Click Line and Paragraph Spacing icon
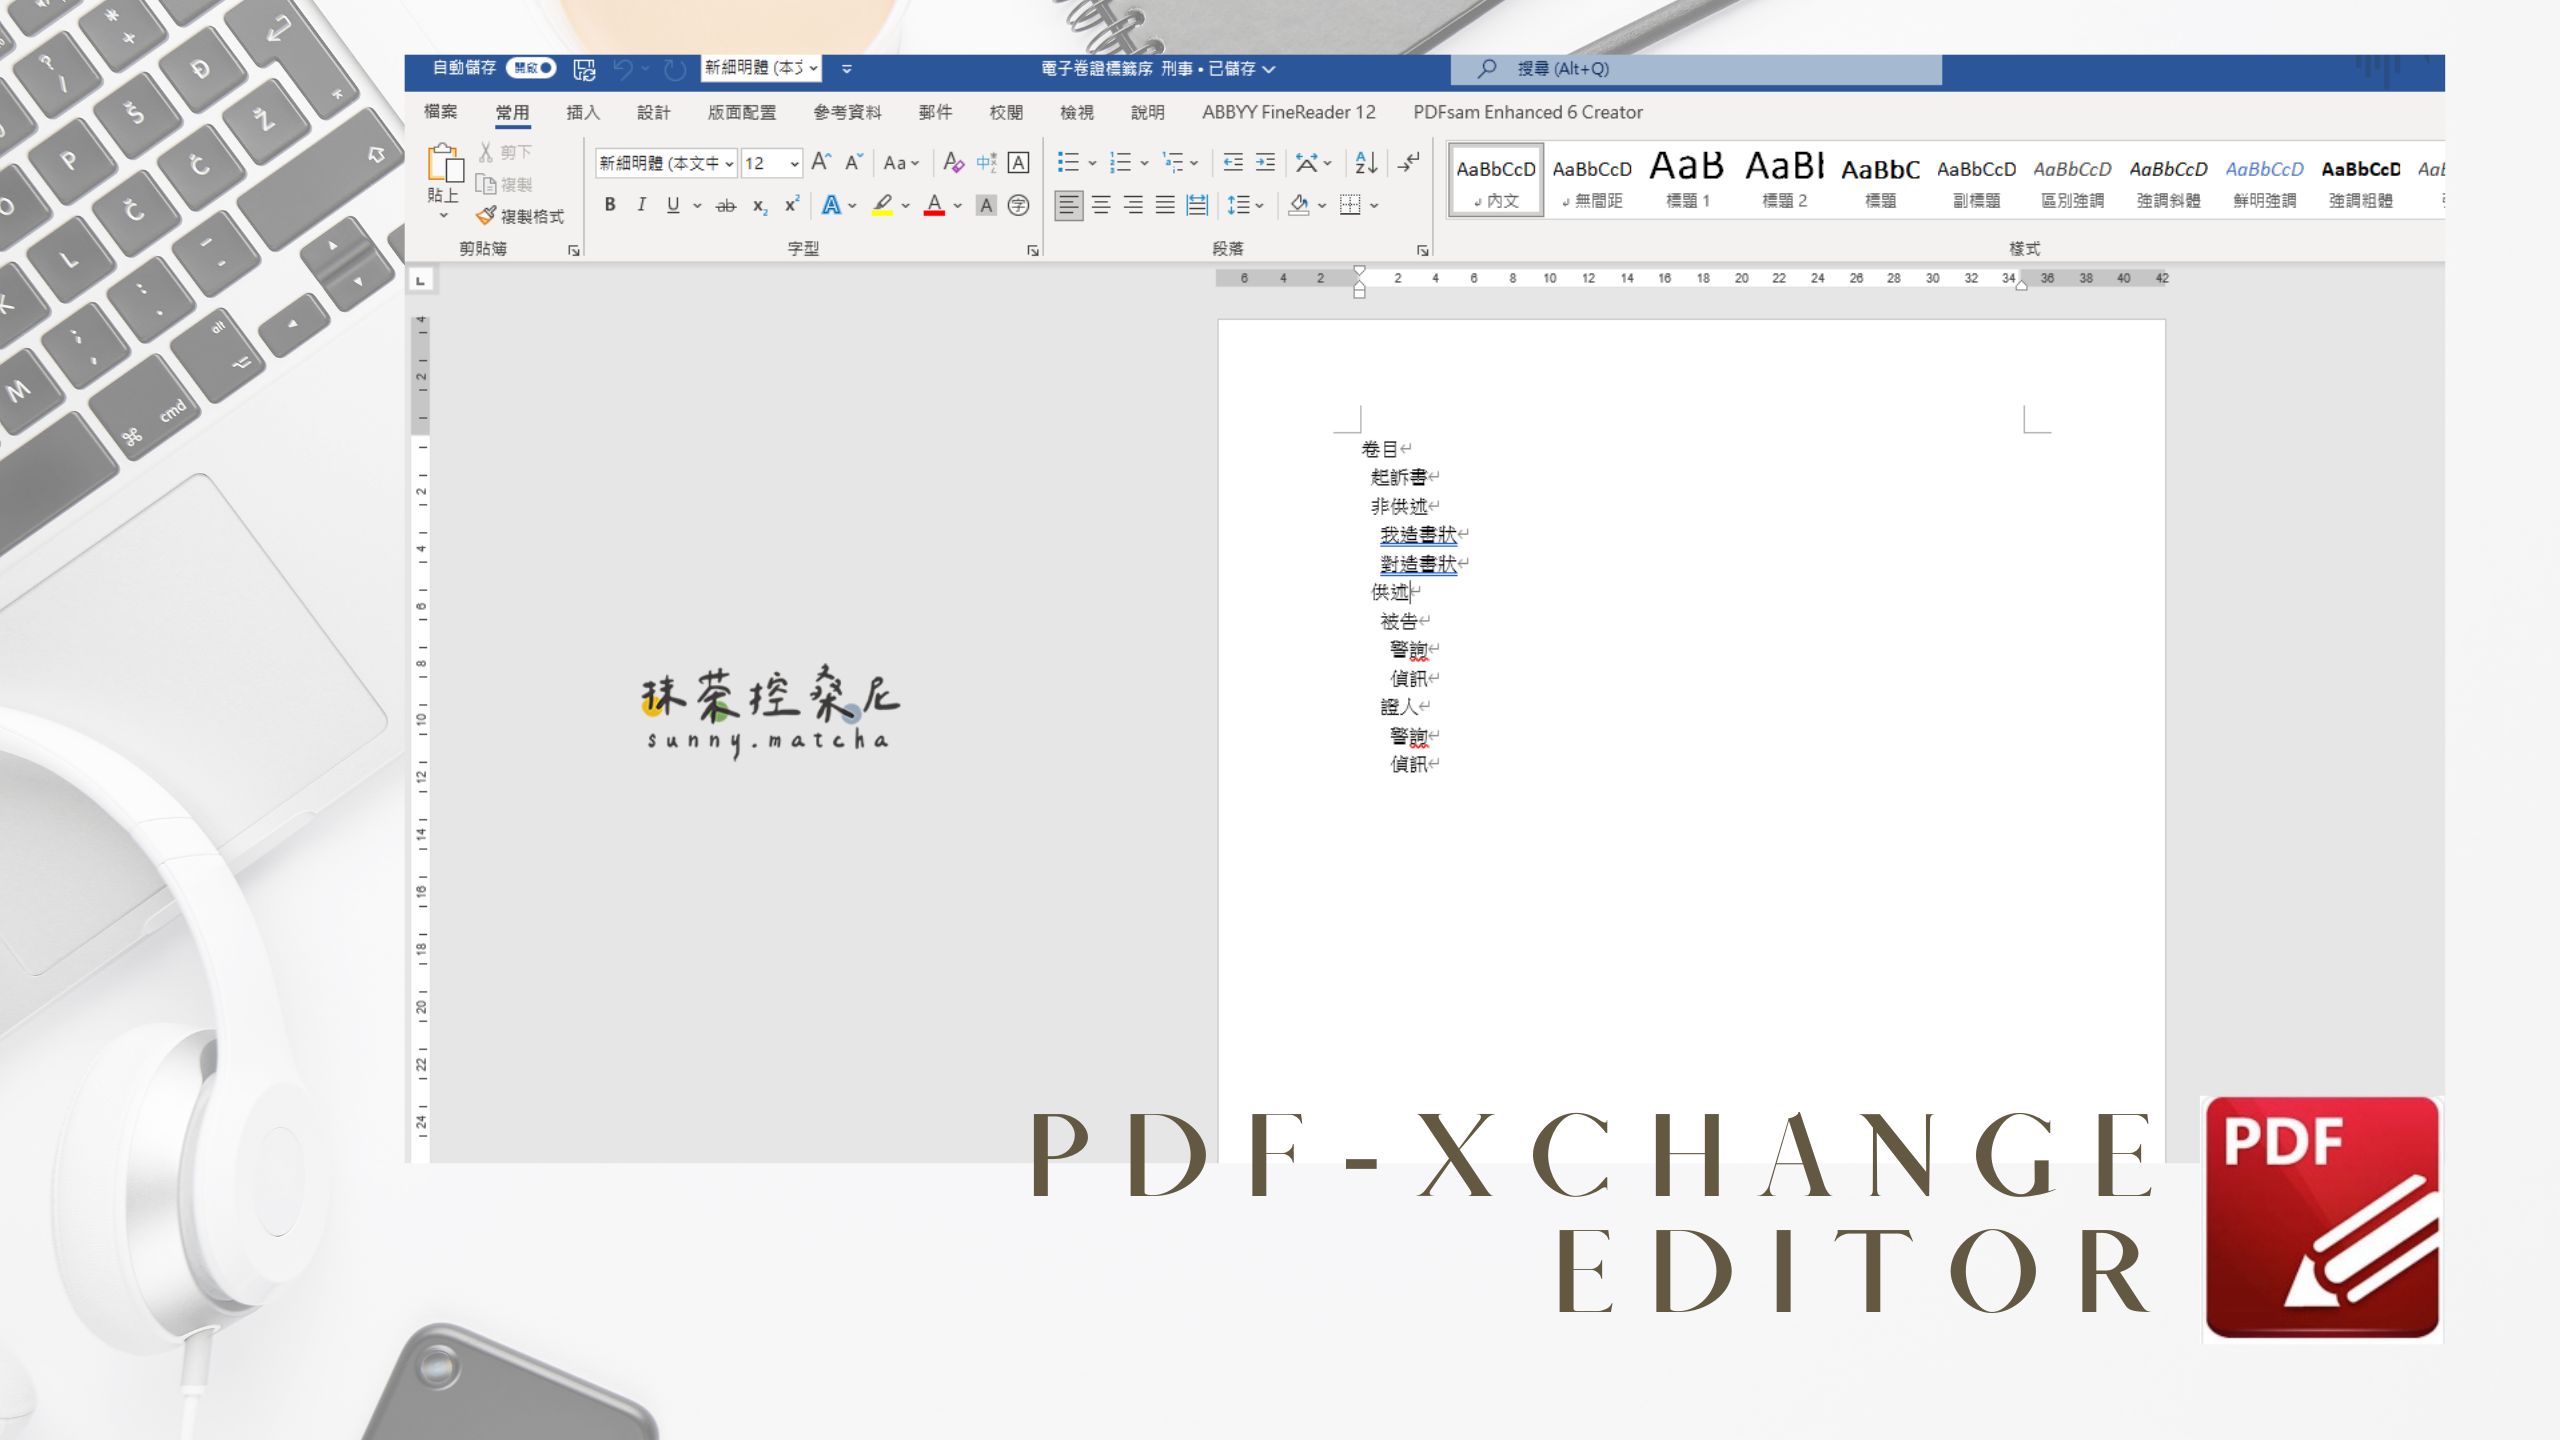 1239,205
